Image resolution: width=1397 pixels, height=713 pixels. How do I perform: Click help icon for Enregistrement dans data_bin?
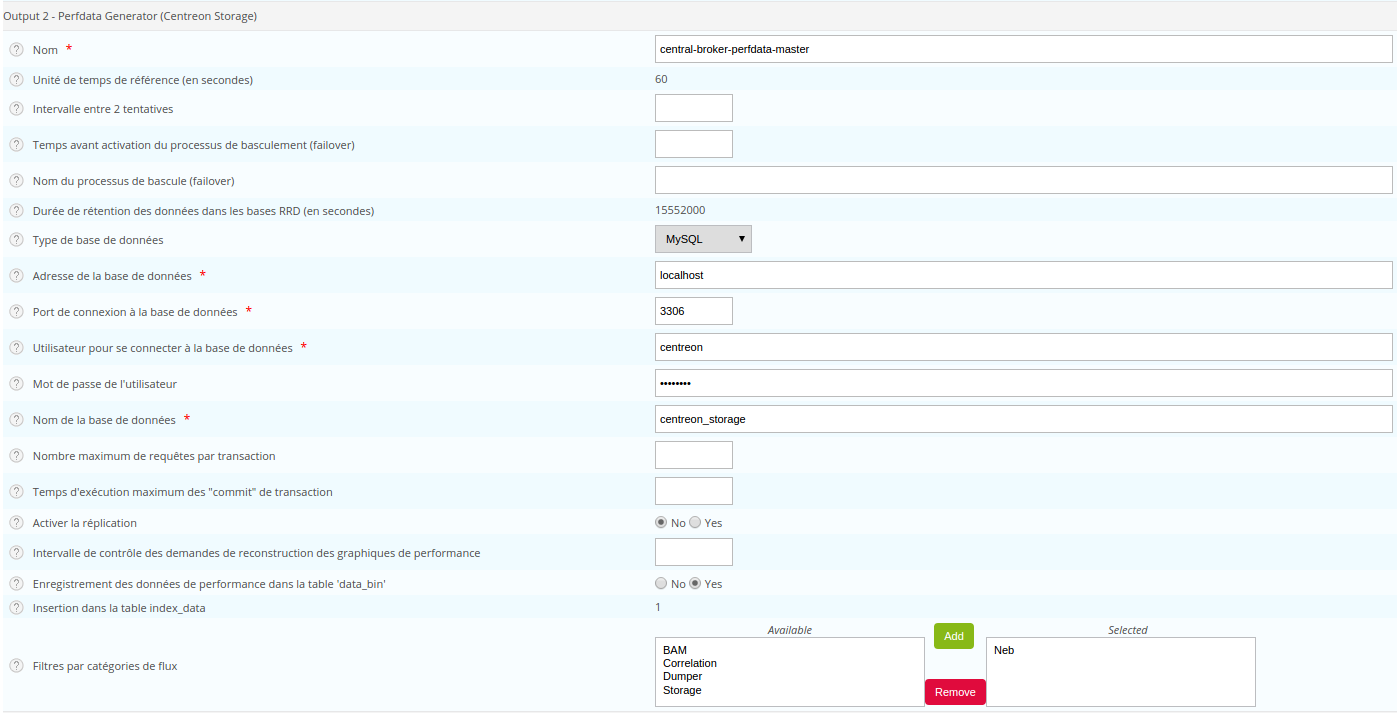[x=16, y=584]
